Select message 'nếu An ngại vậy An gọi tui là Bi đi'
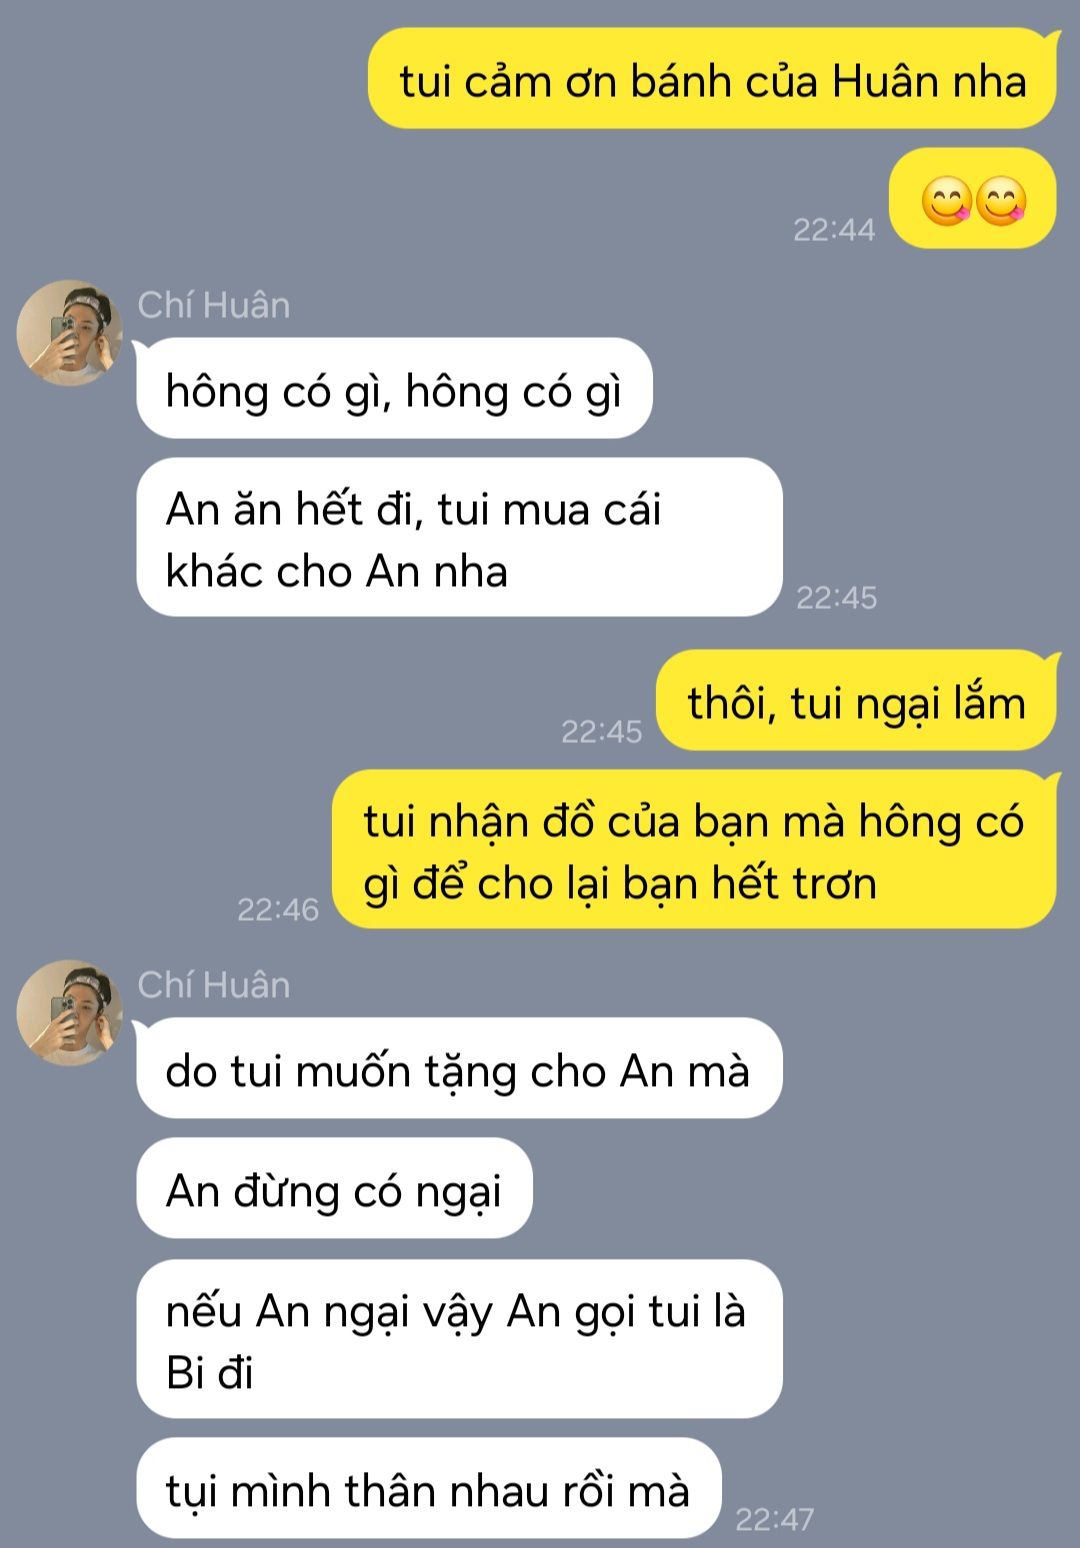Viewport: 1080px width, 1548px height. click(459, 1338)
